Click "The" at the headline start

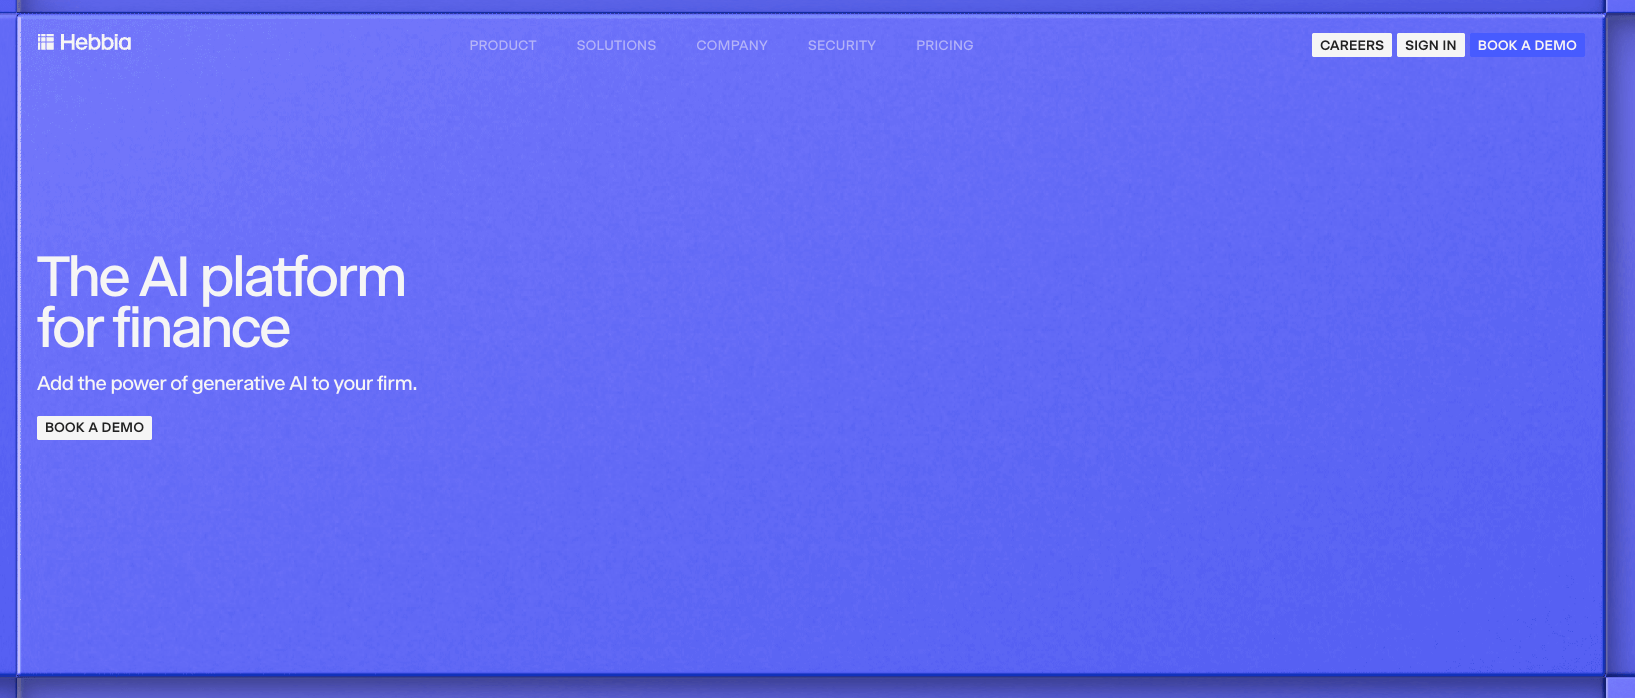point(83,278)
